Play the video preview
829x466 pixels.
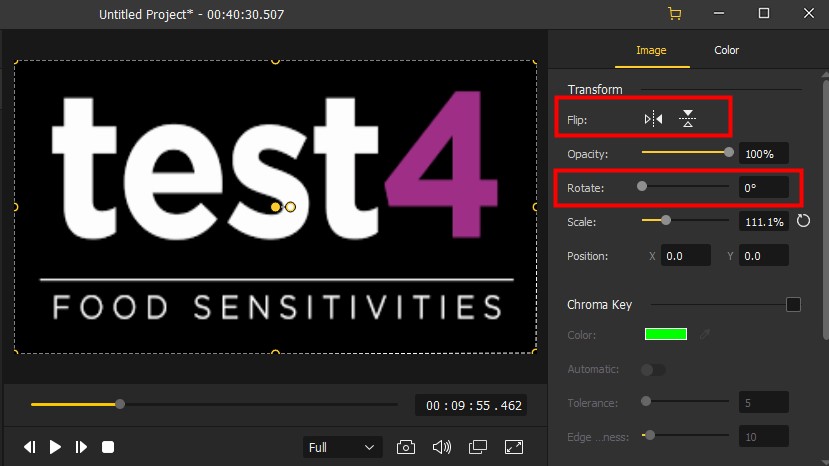[x=56, y=447]
